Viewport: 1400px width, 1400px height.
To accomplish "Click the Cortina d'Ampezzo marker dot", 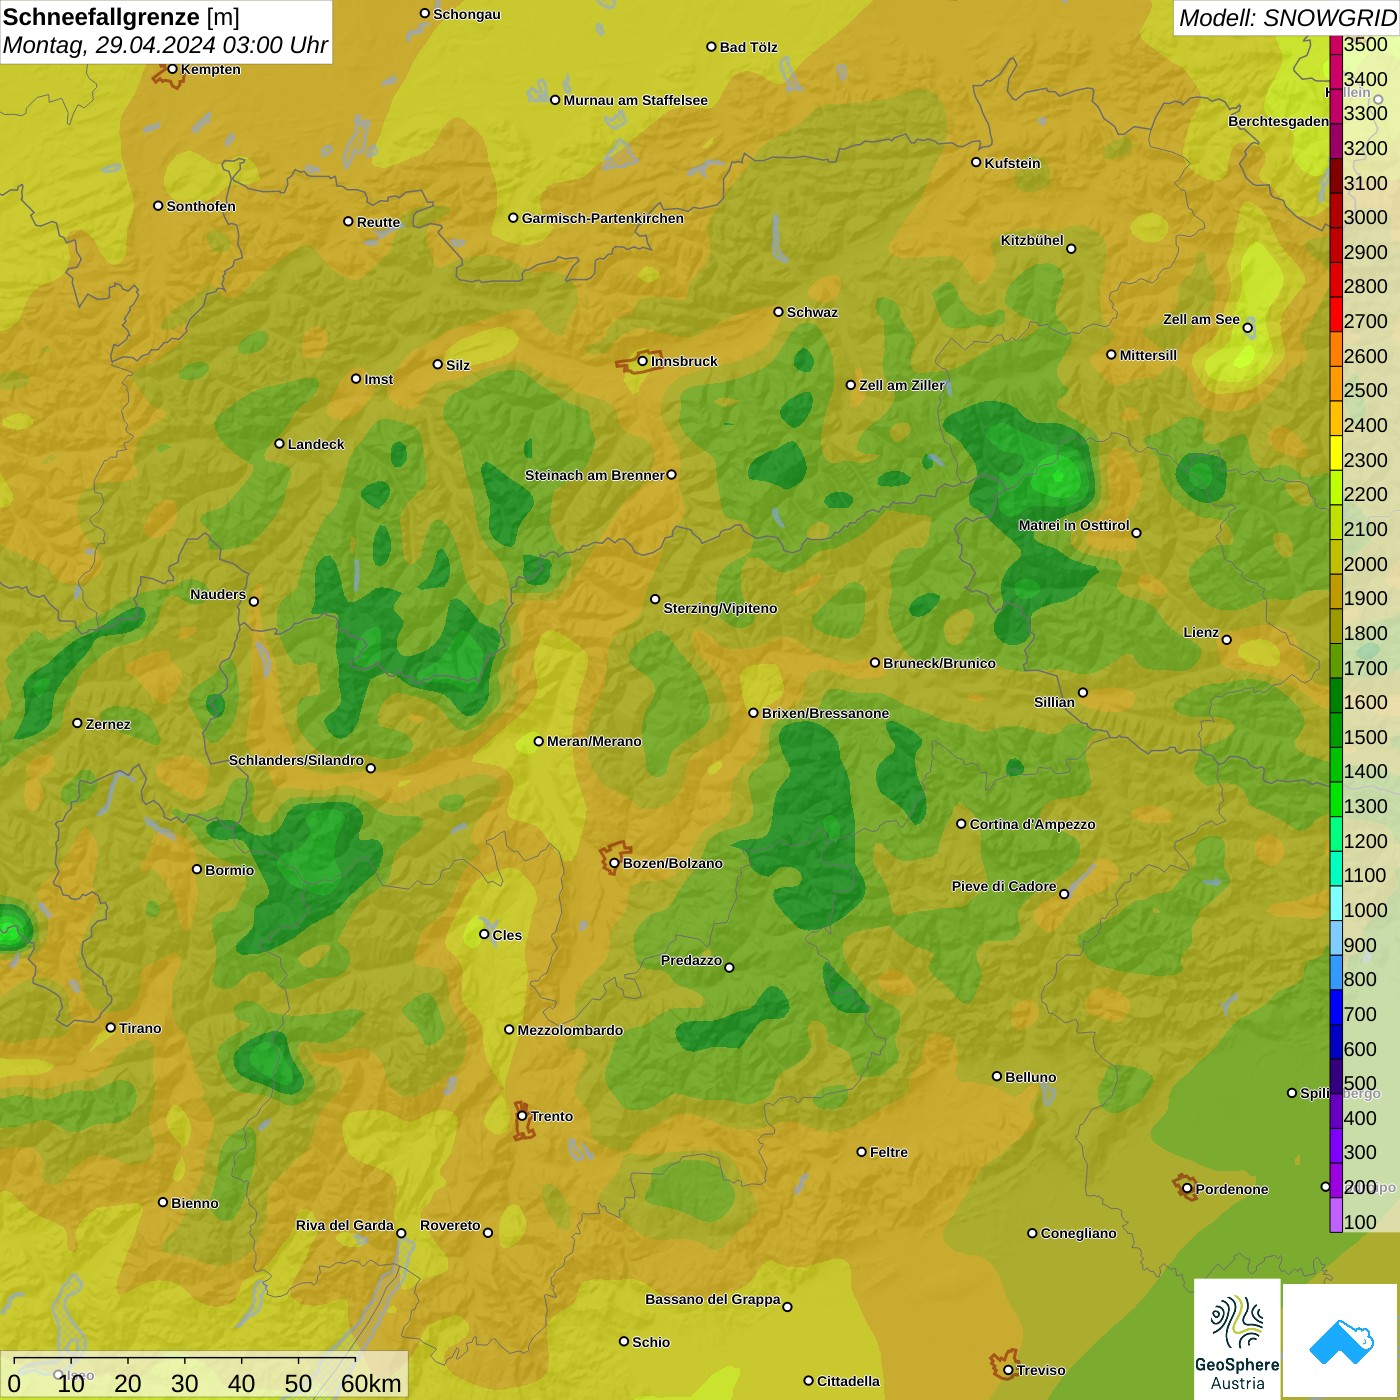I will tap(961, 824).
